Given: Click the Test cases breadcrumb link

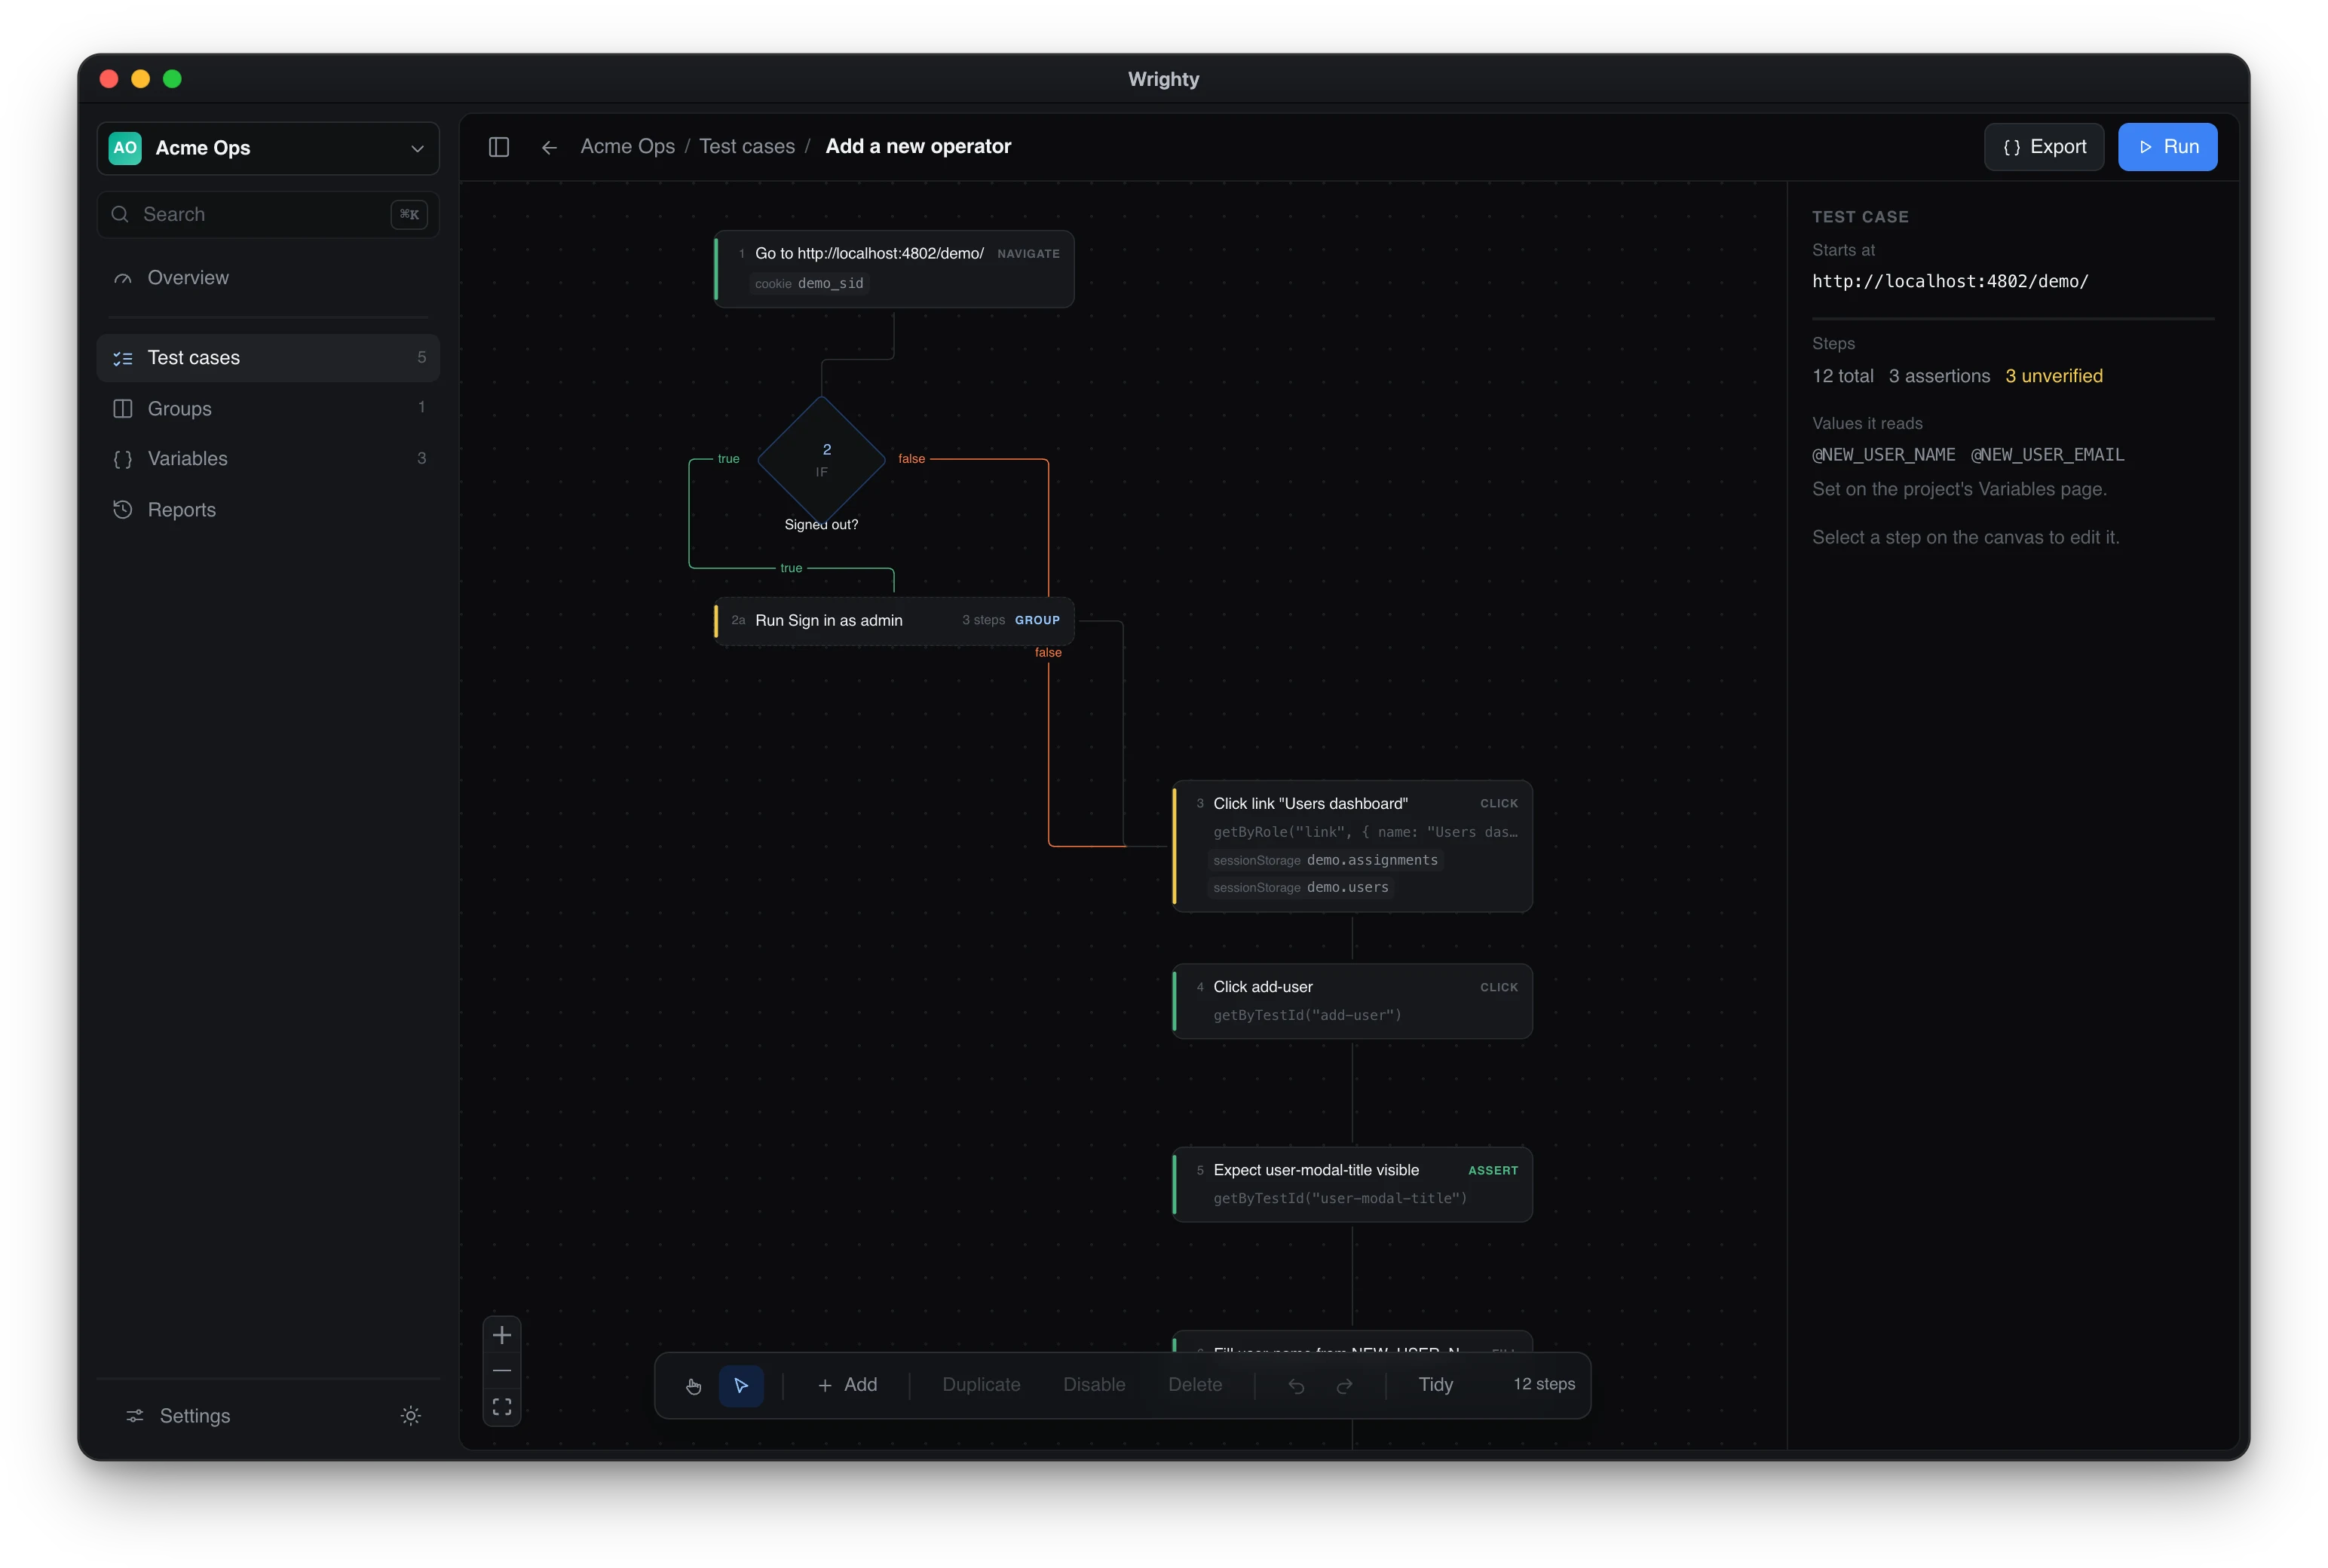Looking at the screenshot, I should [x=747, y=147].
